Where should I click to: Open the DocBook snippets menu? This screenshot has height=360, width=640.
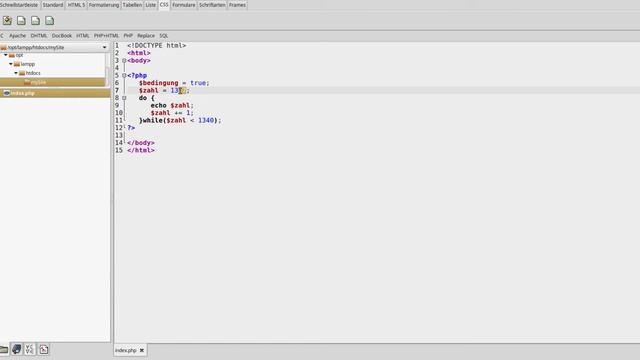tap(62, 36)
